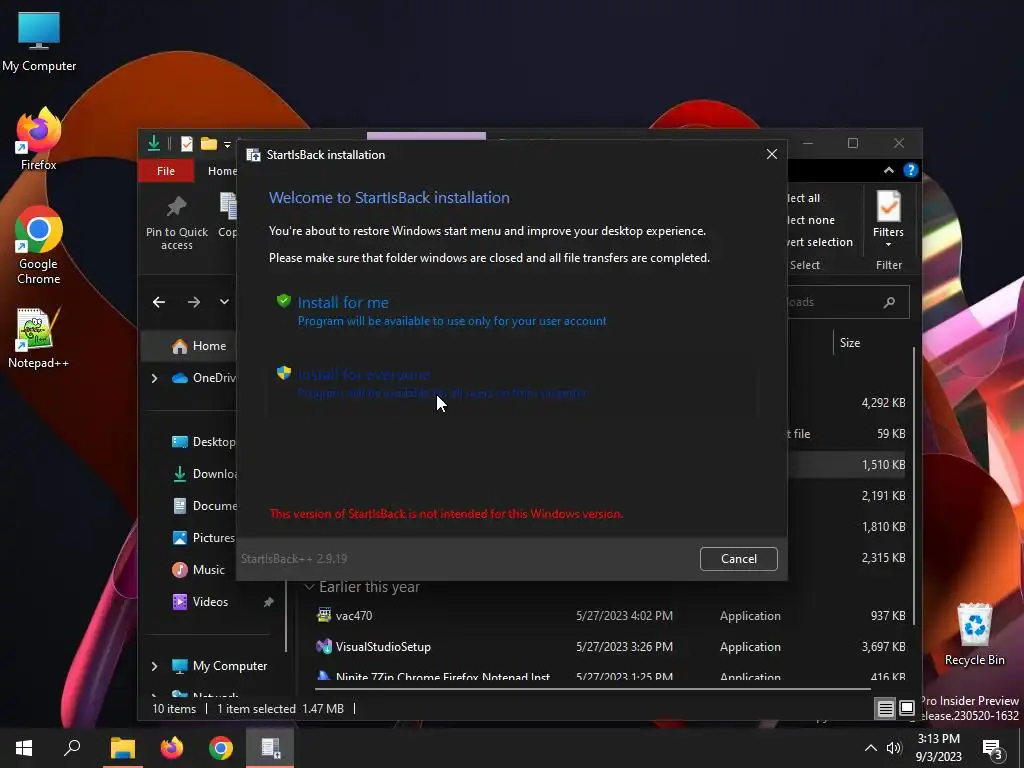1024x768 pixels.
Task: Expand OneDrive node in navigation pane
Action: pyautogui.click(x=155, y=378)
